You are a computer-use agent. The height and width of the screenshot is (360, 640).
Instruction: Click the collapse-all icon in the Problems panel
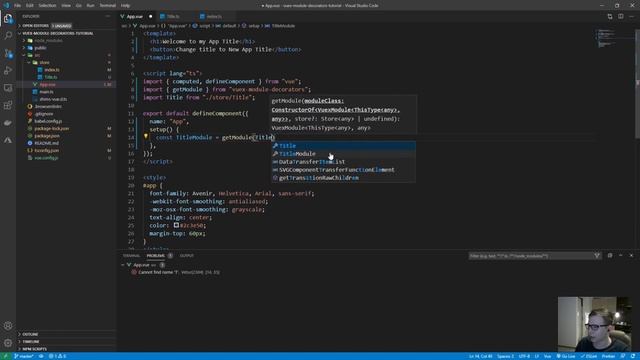[610, 256]
